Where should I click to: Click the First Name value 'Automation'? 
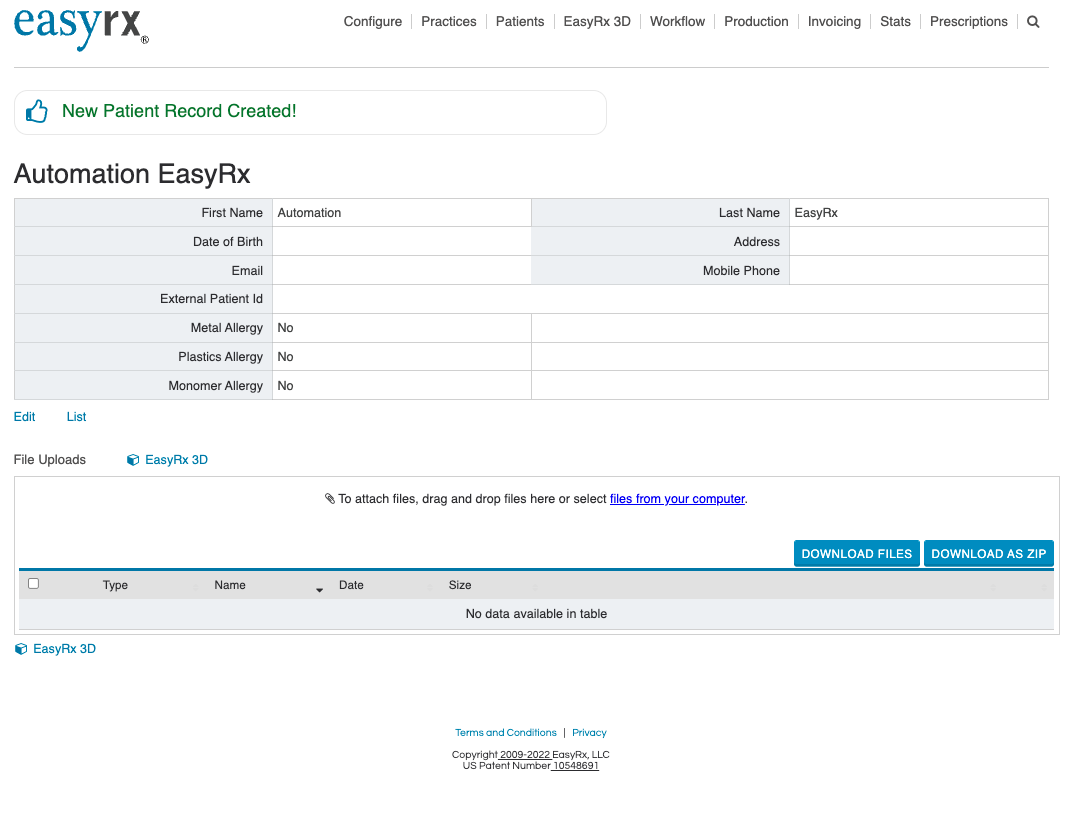tap(309, 213)
